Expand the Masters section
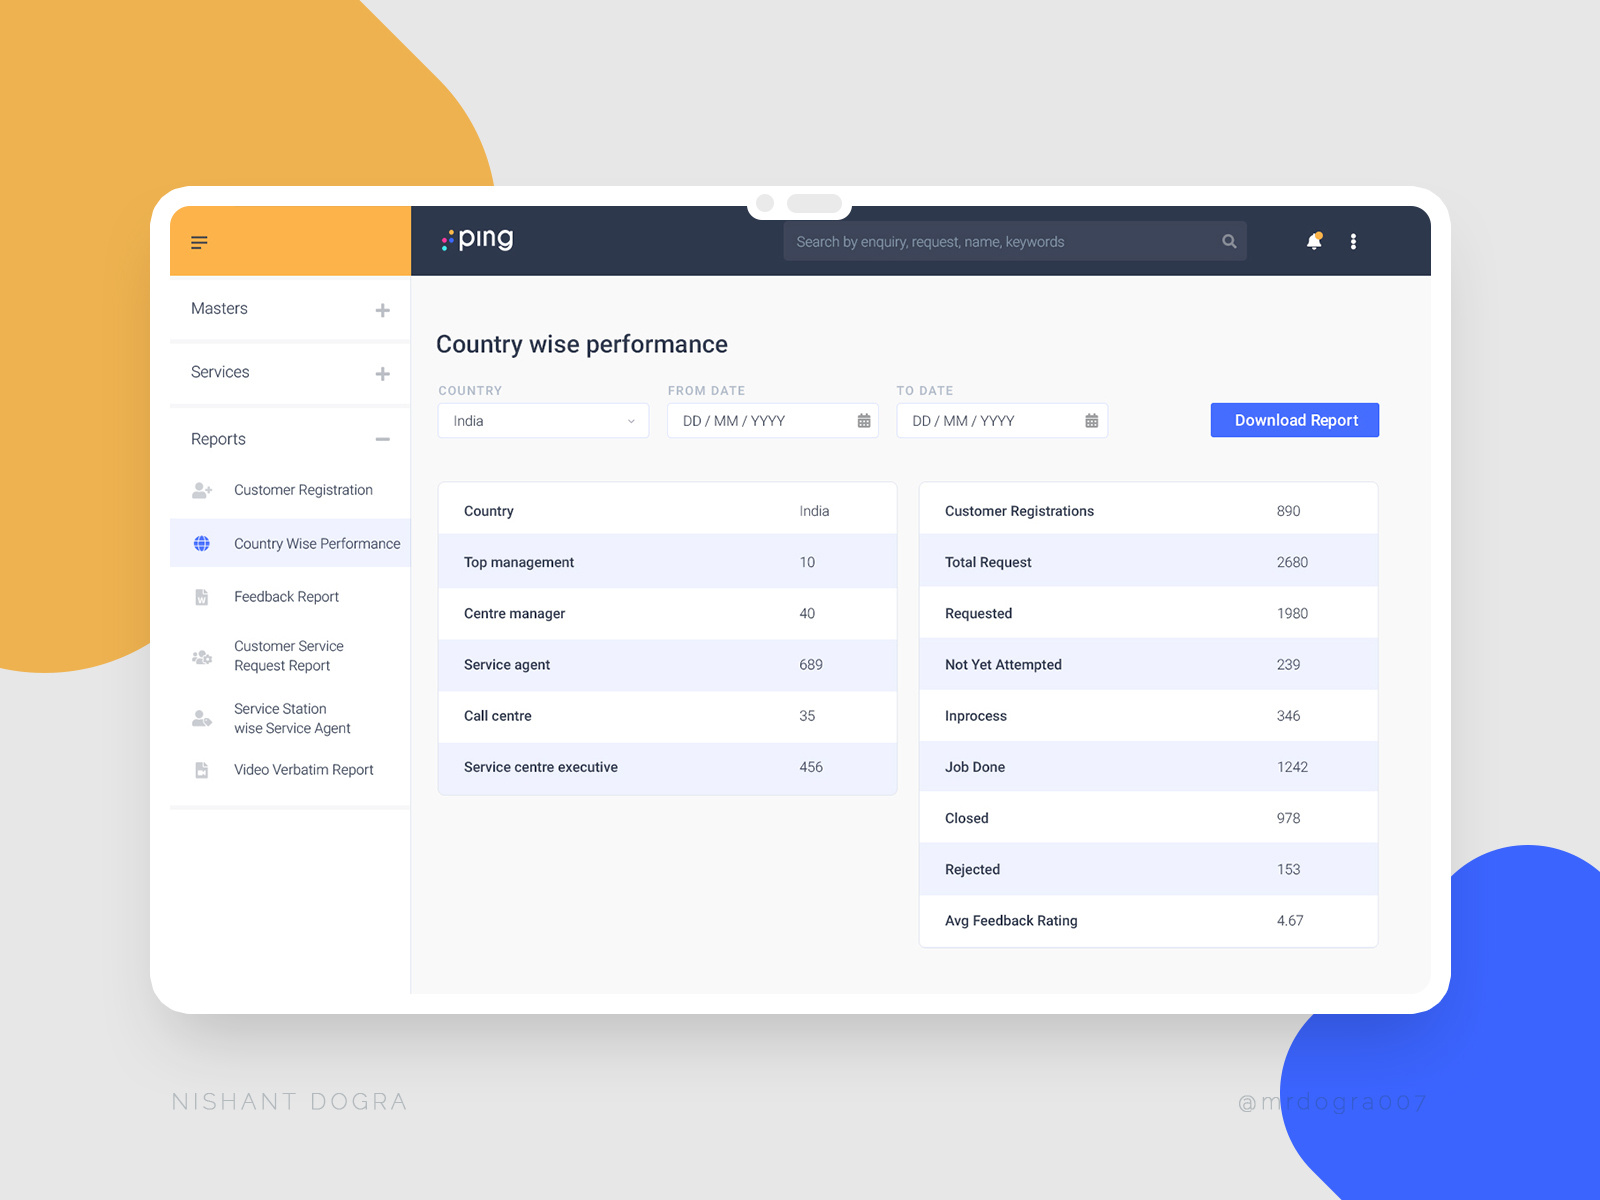This screenshot has width=1600, height=1200. pyautogui.click(x=382, y=309)
